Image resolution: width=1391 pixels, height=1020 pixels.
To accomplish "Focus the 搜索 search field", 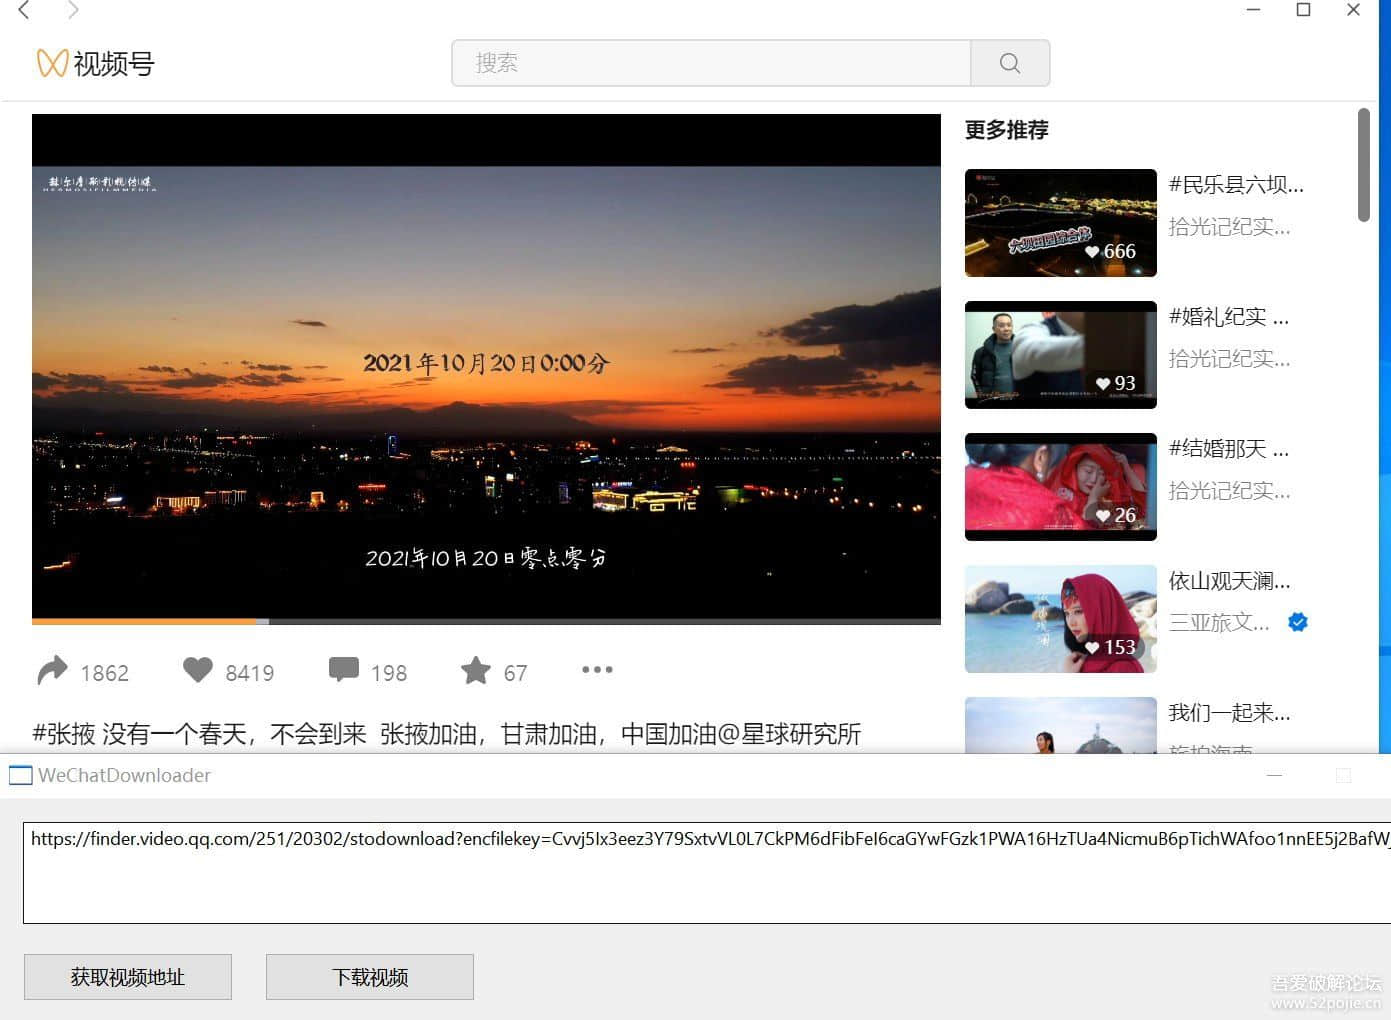I will click(711, 63).
